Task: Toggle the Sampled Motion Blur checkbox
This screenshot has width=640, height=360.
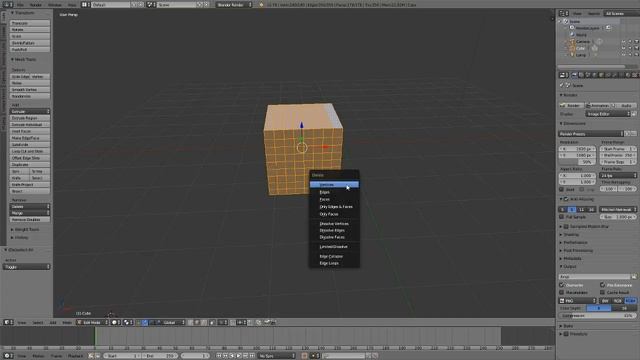Action: (566, 227)
